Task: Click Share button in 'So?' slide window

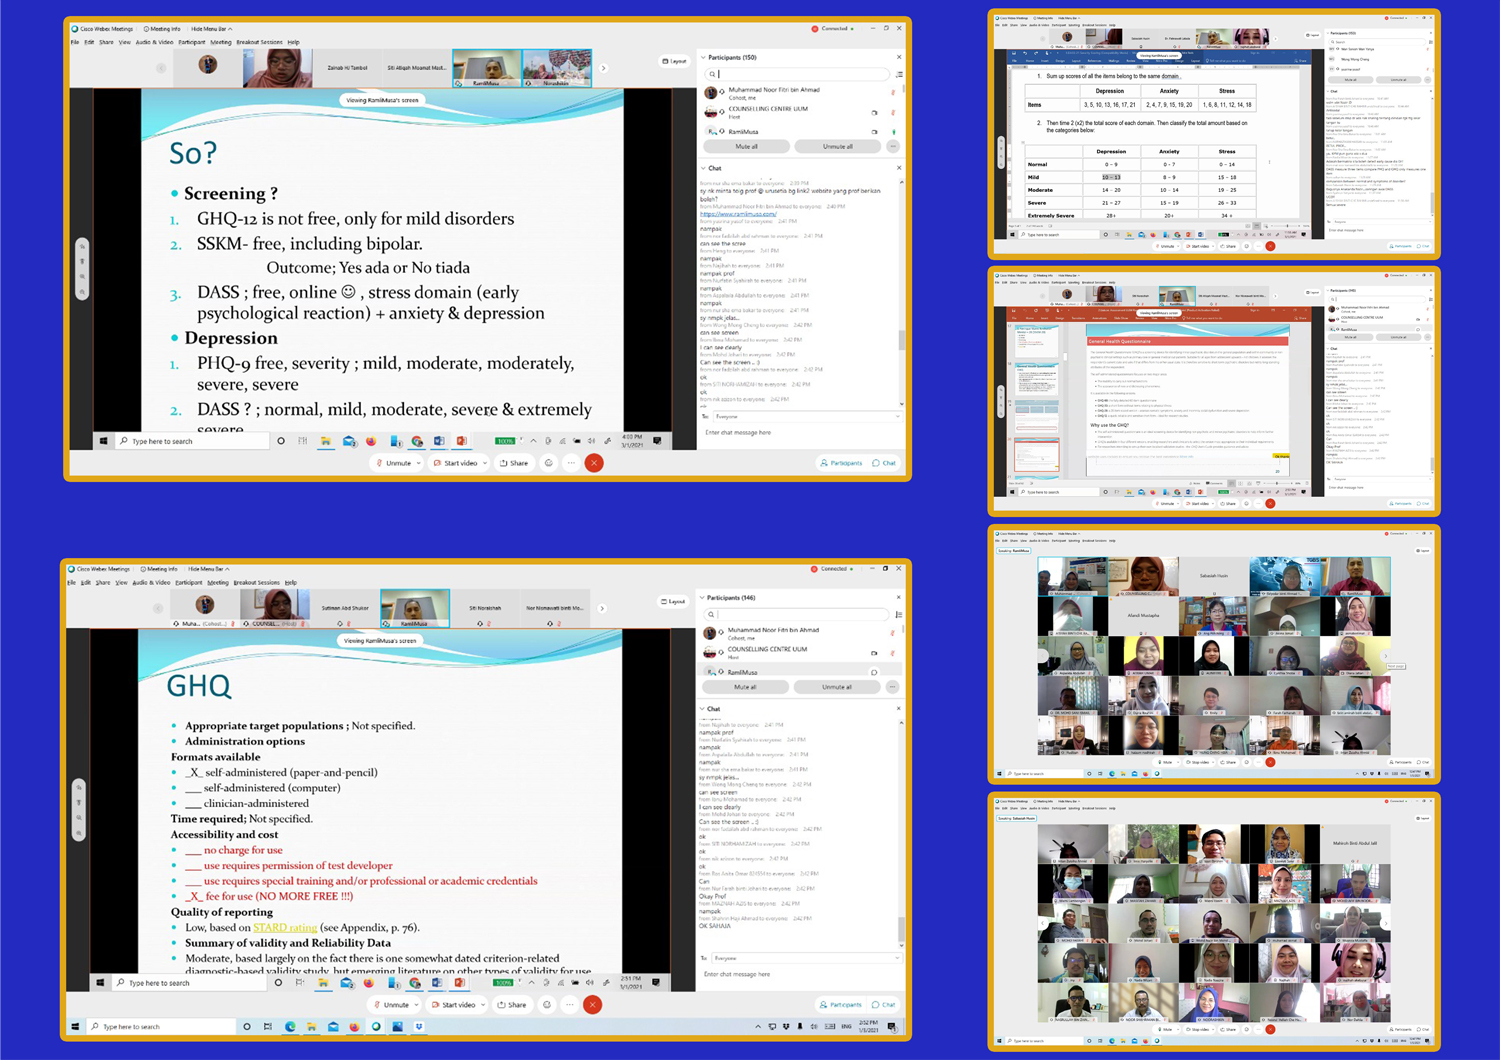Action: coord(514,463)
